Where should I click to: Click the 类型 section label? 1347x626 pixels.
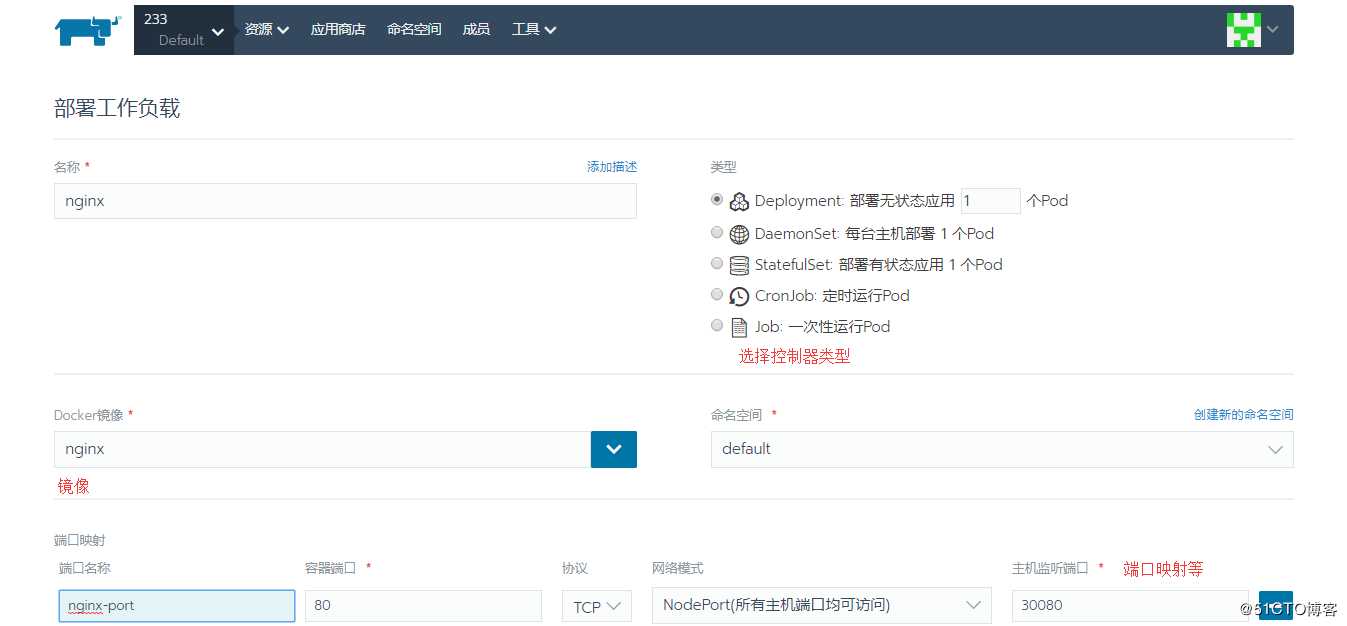(723, 167)
